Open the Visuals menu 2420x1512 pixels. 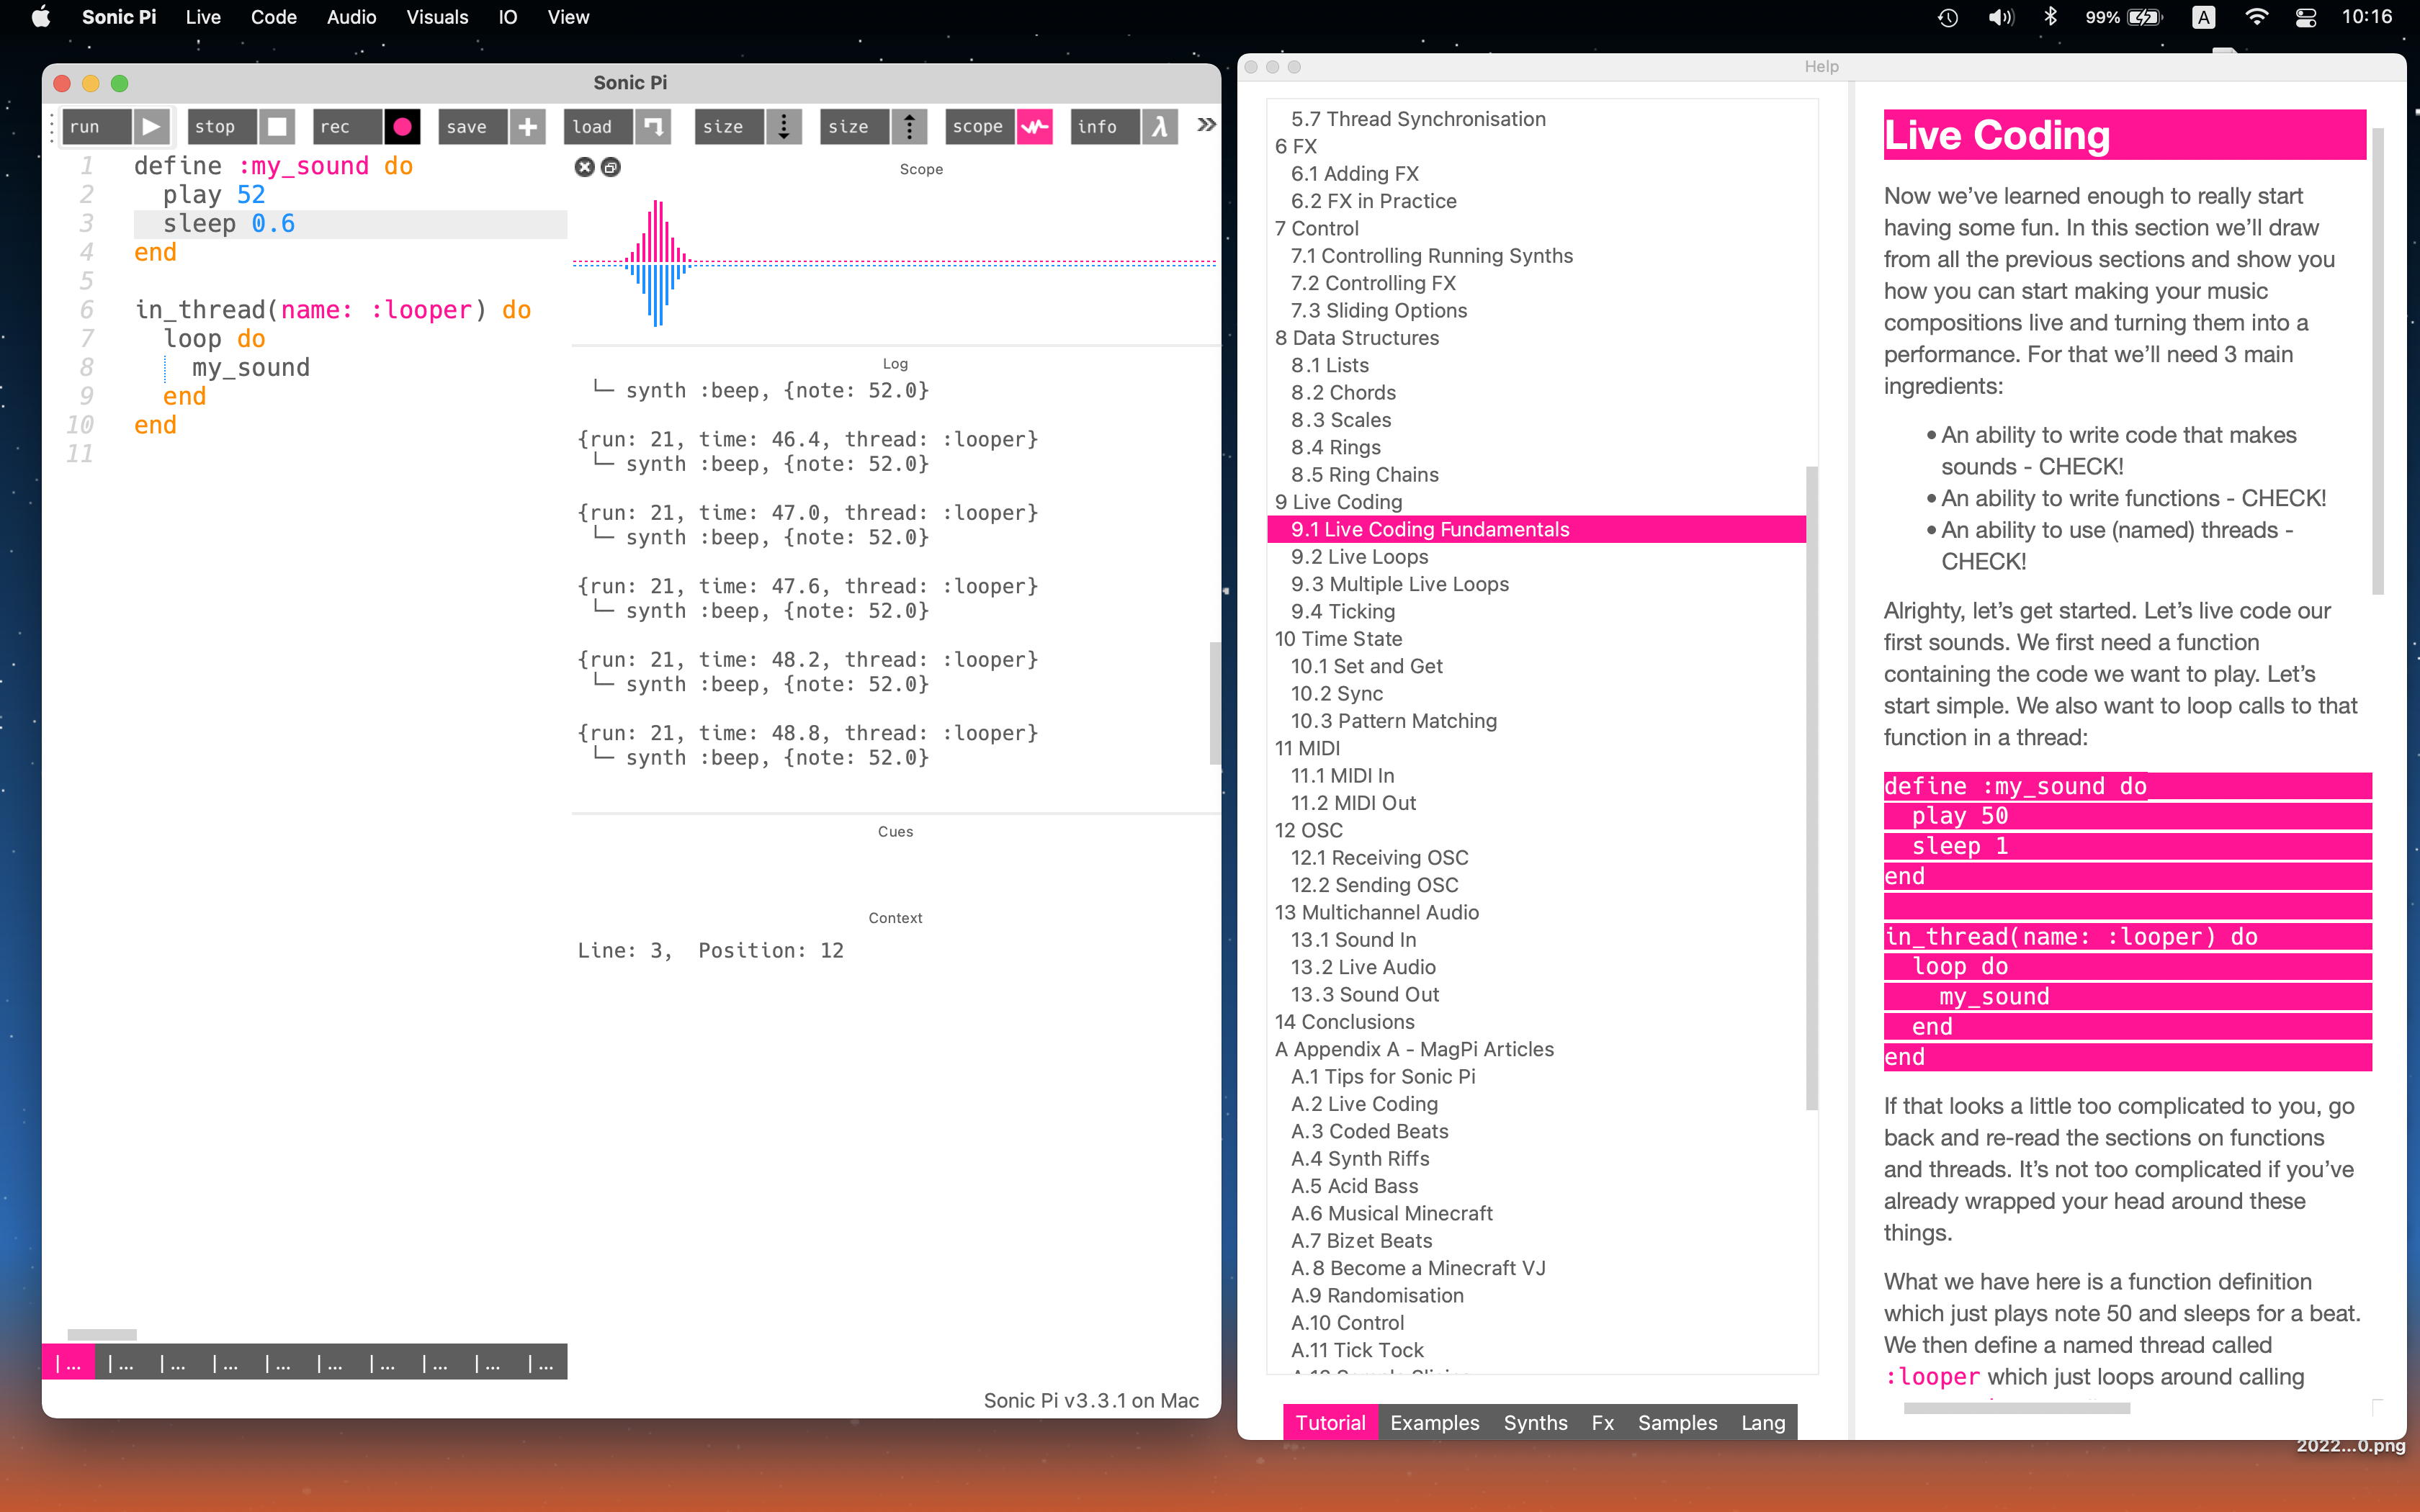[x=437, y=17]
